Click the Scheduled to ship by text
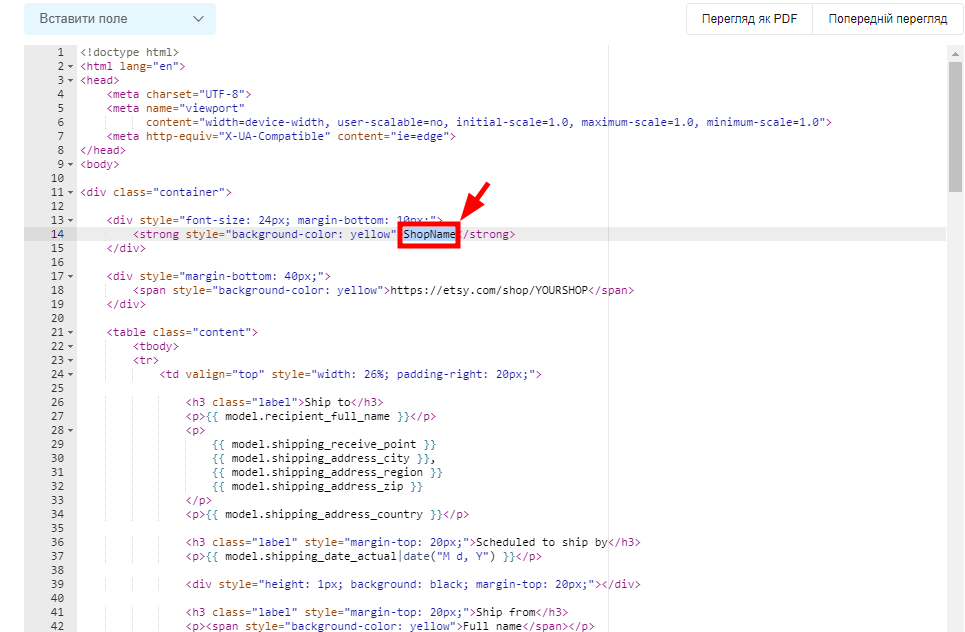This screenshot has height=632, width=965. click(x=542, y=542)
